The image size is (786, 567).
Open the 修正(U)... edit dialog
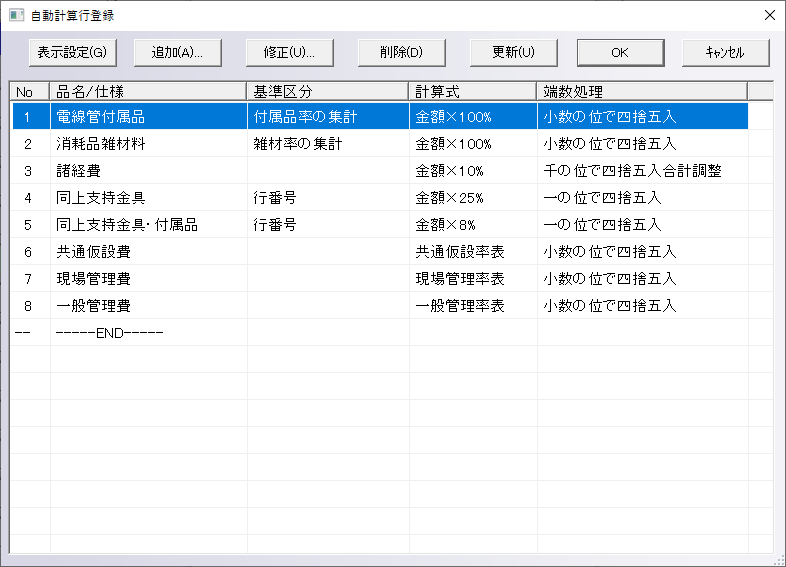click(289, 52)
